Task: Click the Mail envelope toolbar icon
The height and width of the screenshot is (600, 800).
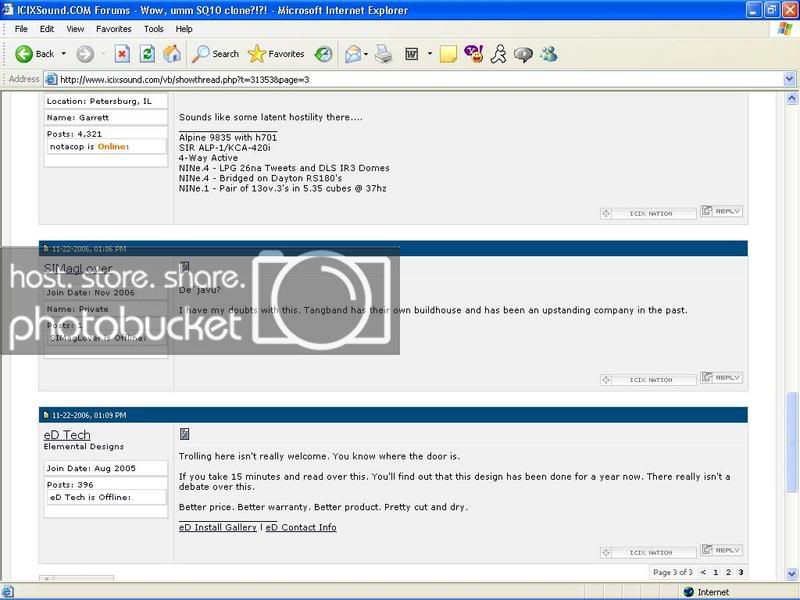Action: pos(353,54)
